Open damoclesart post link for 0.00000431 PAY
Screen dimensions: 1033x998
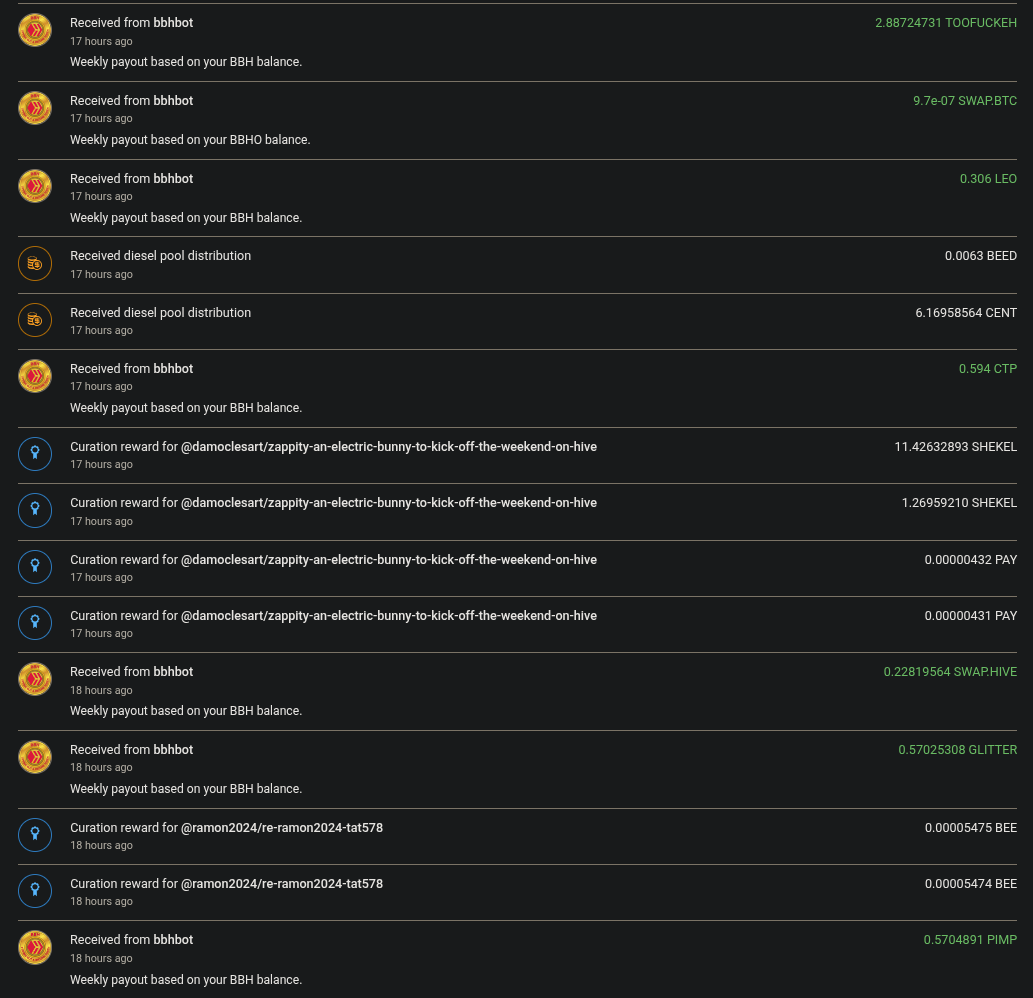(x=388, y=616)
